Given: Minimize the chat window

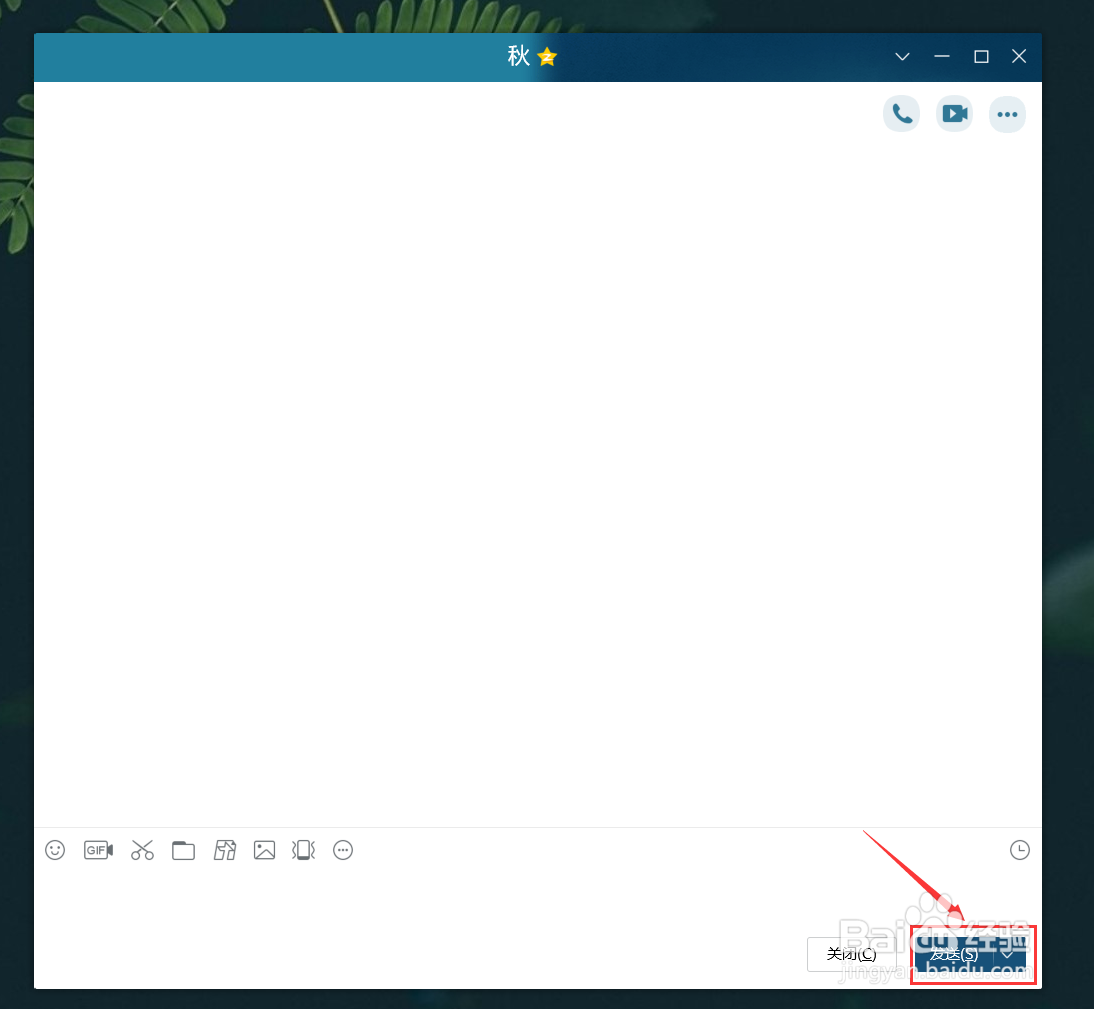Looking at the screenshot, I should click(x=942, y=57).
